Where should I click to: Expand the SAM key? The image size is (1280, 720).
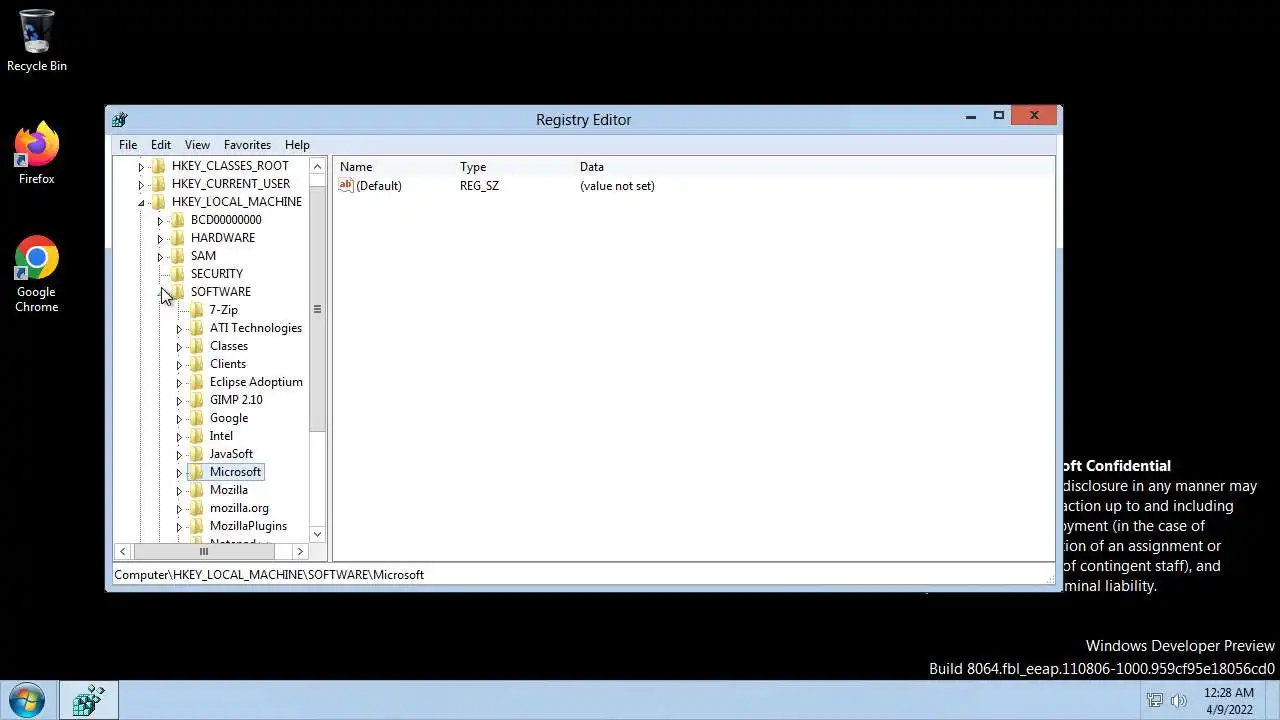(160, 257)
